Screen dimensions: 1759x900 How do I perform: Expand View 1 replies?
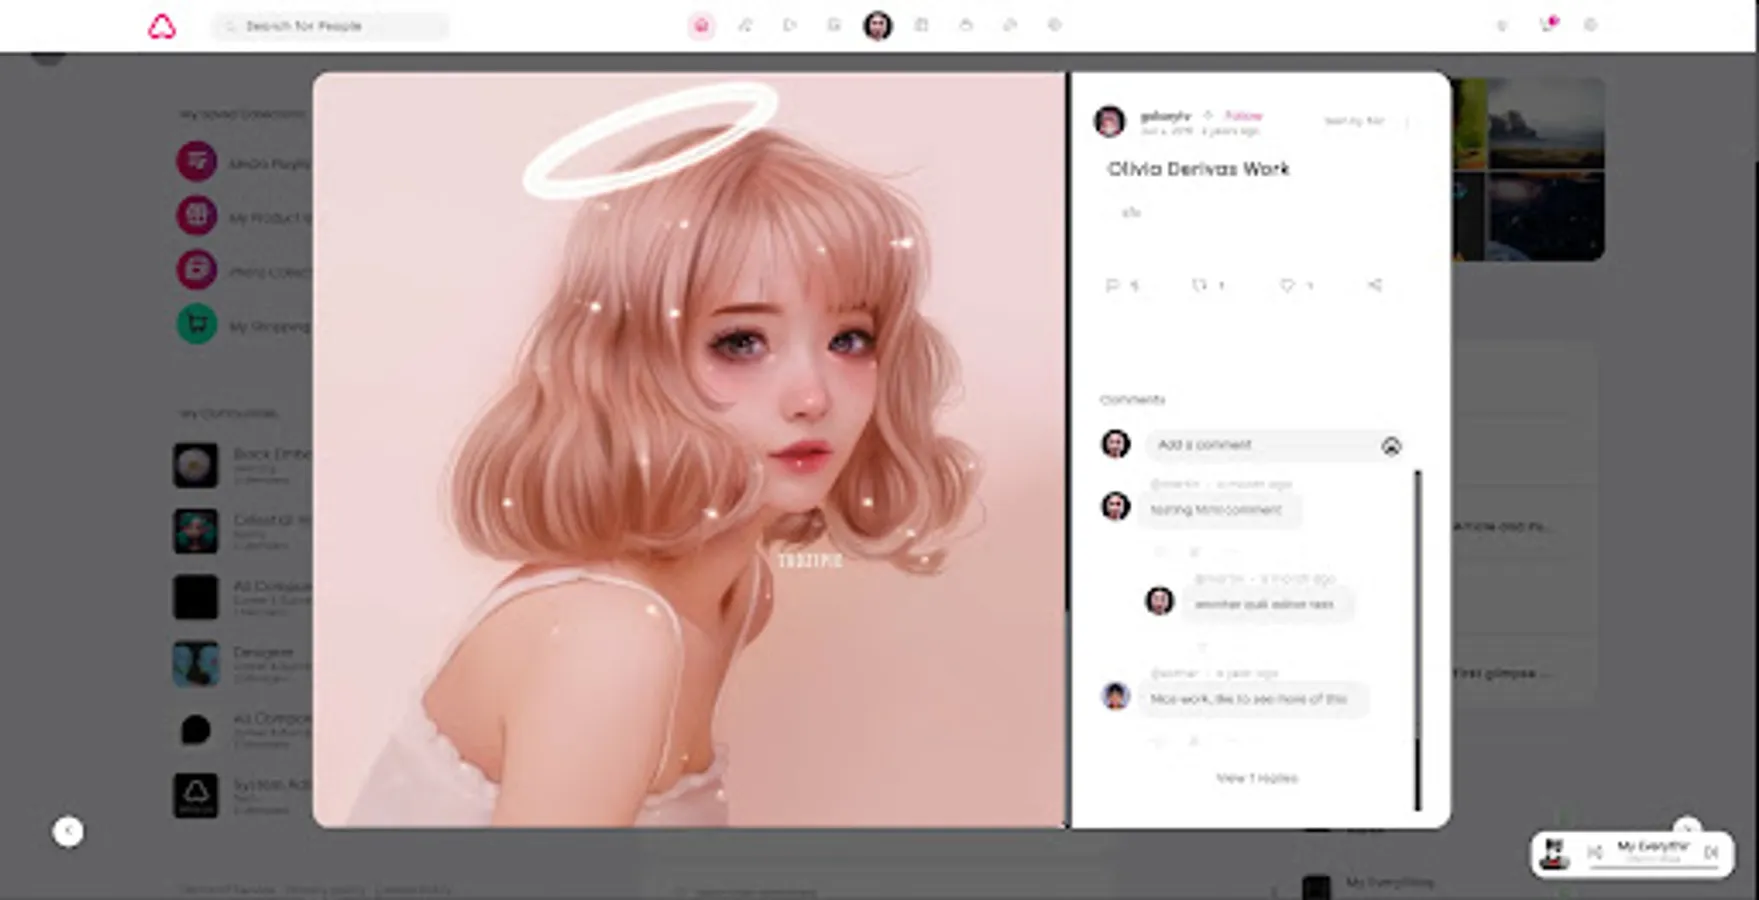pos(1257,778)
